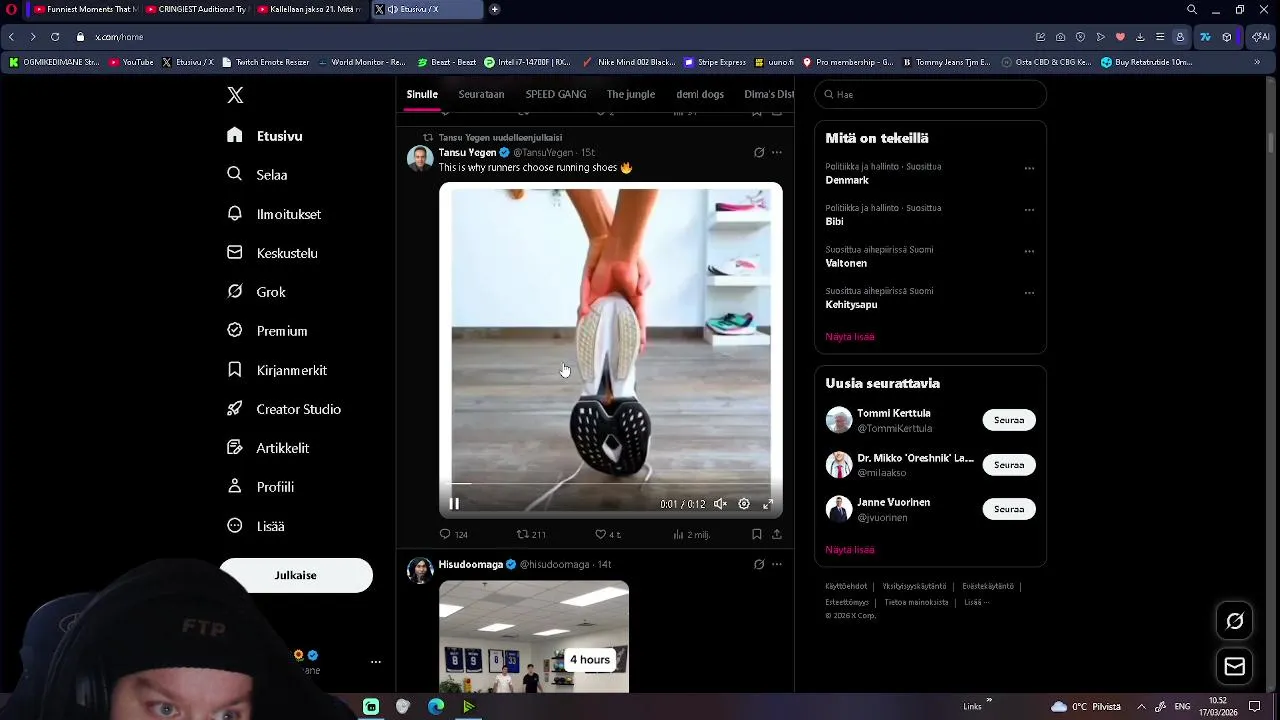Open Grok from the sidebar
Screen dimensions: 1280x720
coord(257,292)
